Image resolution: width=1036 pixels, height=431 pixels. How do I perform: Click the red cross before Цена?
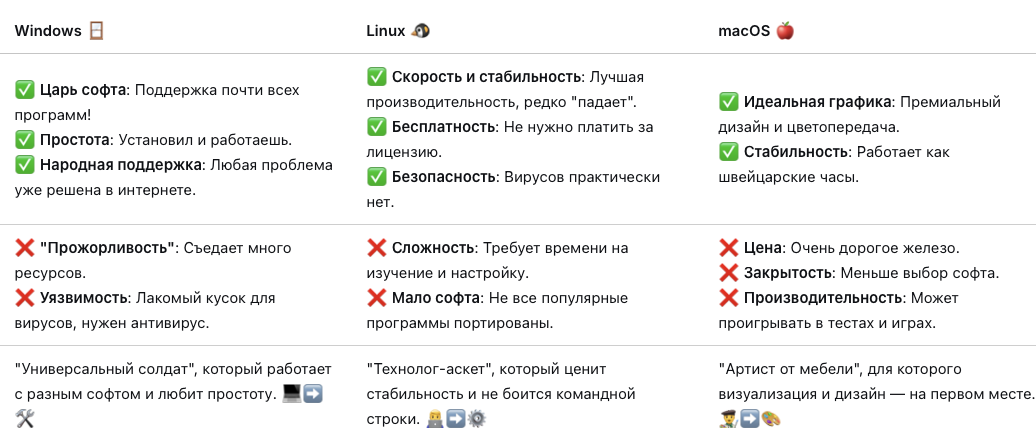(729, 248)
